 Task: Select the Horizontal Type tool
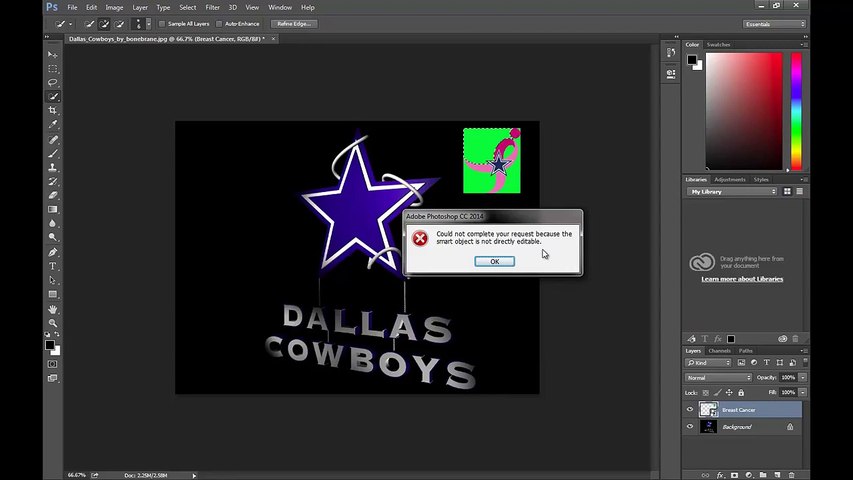[x=53, y=267]
